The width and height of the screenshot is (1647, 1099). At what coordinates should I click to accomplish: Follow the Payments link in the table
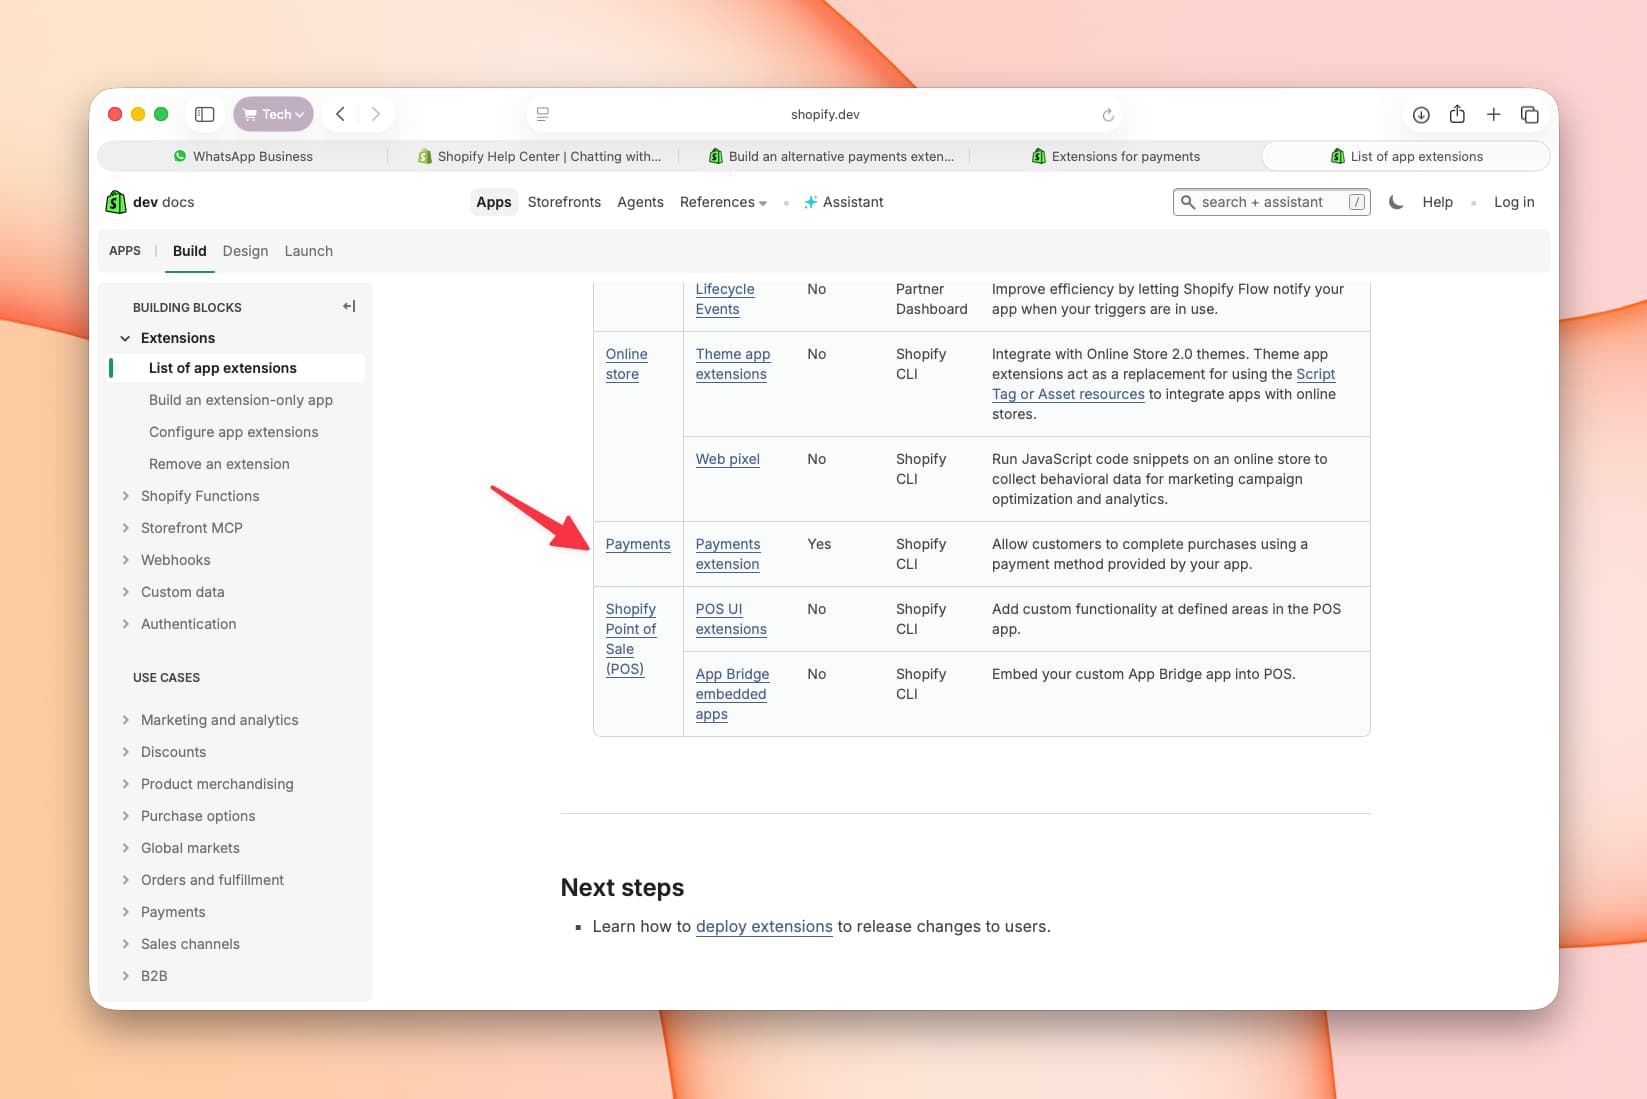coord(638,544)
